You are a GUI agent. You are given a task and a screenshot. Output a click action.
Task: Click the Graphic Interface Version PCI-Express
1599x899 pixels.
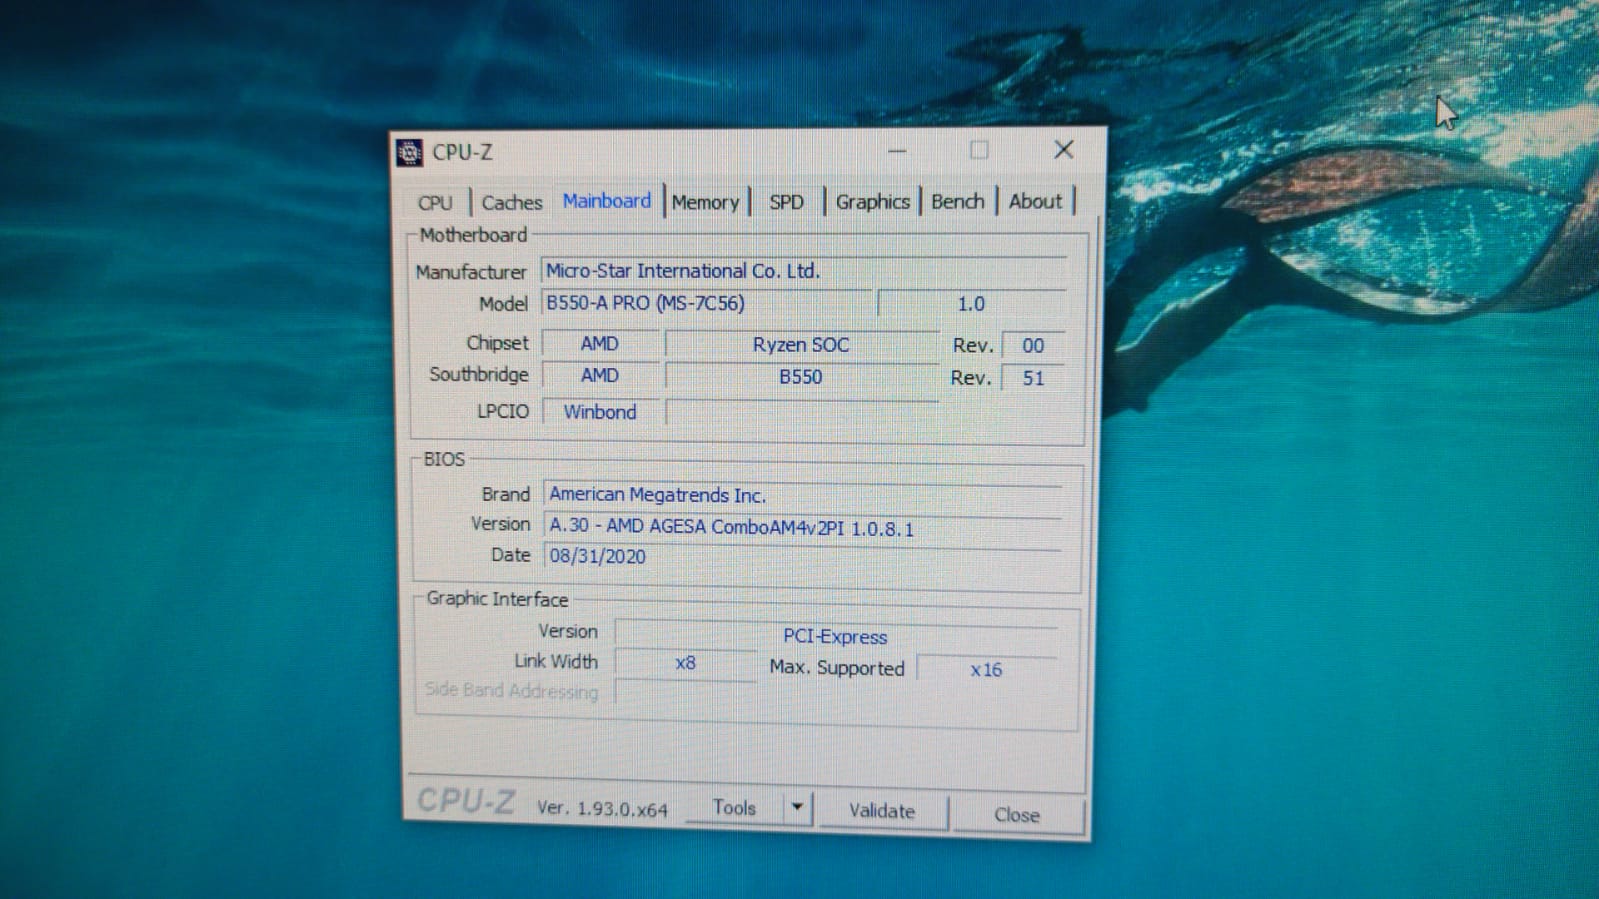tap(835, 636)
